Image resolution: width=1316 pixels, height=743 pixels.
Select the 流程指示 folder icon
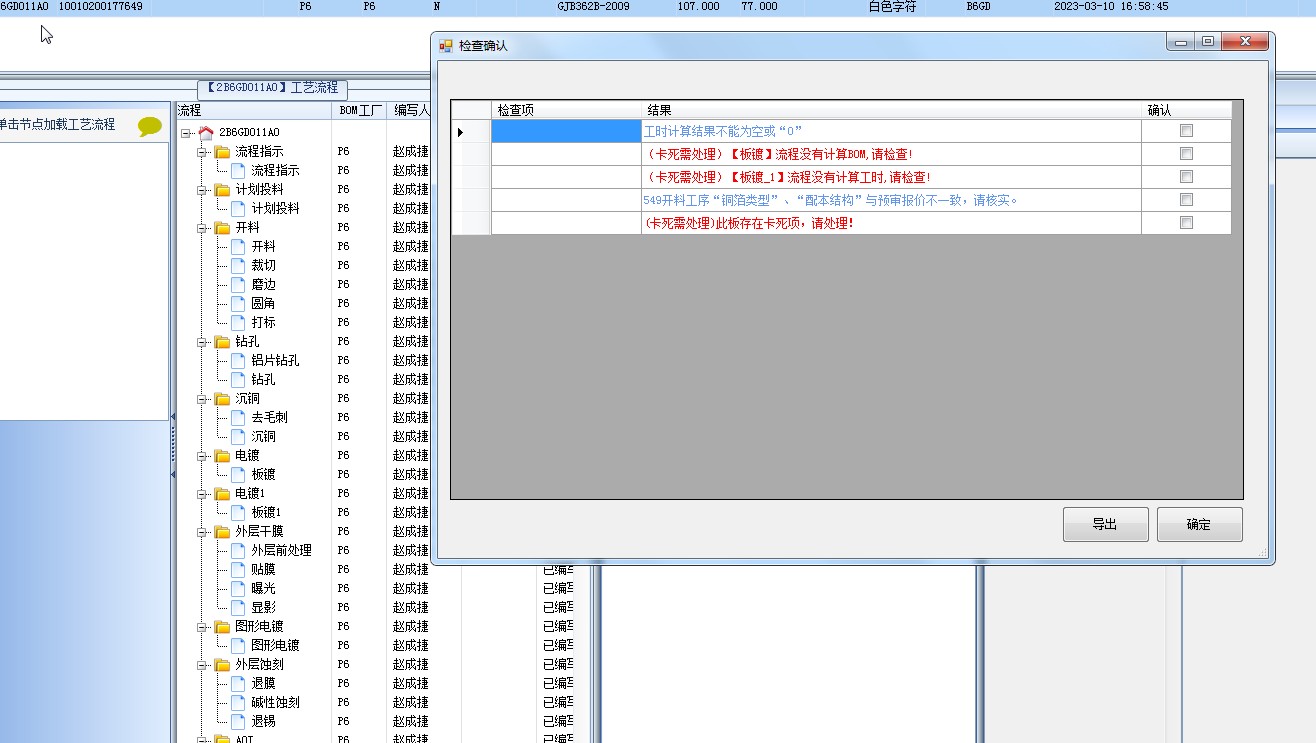point(222,151)
